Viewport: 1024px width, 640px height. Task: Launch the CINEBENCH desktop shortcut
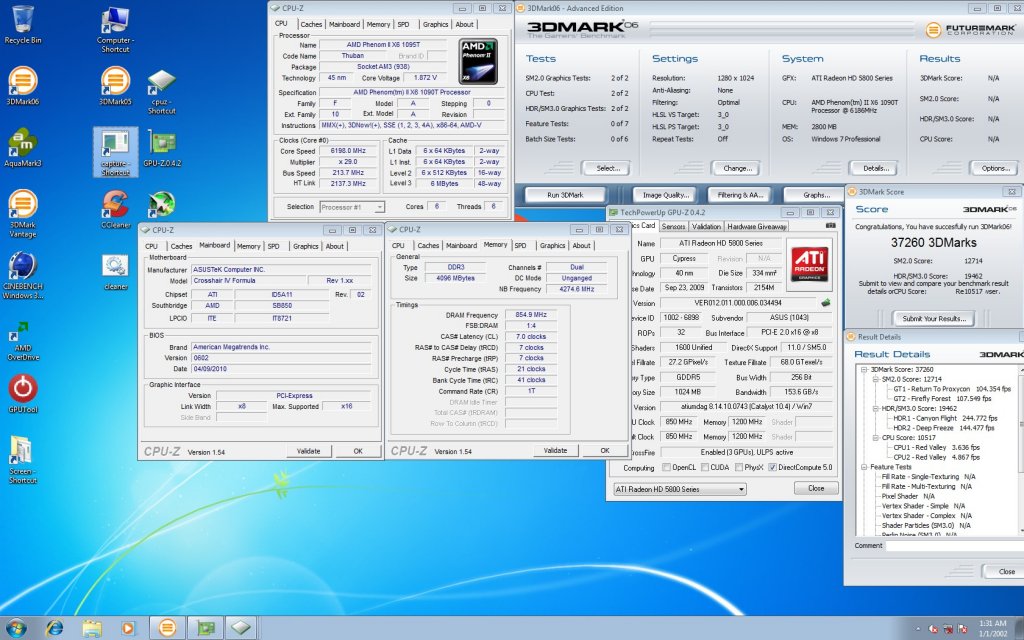(23, 275)
